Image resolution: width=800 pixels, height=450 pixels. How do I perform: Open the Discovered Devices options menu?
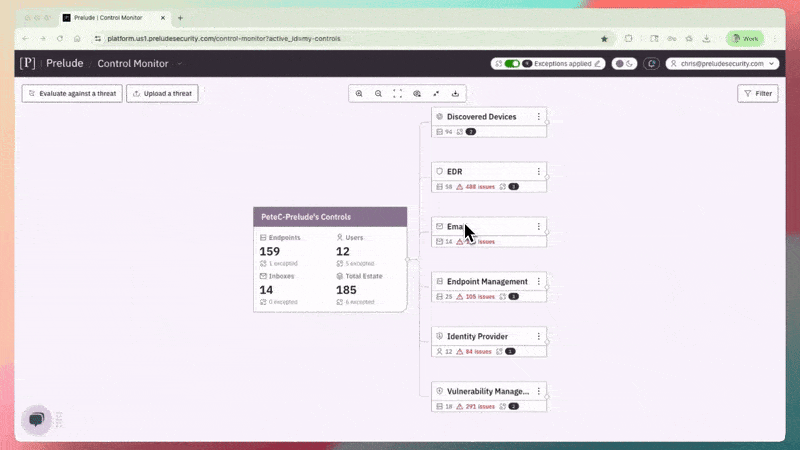tap(539, 117)
